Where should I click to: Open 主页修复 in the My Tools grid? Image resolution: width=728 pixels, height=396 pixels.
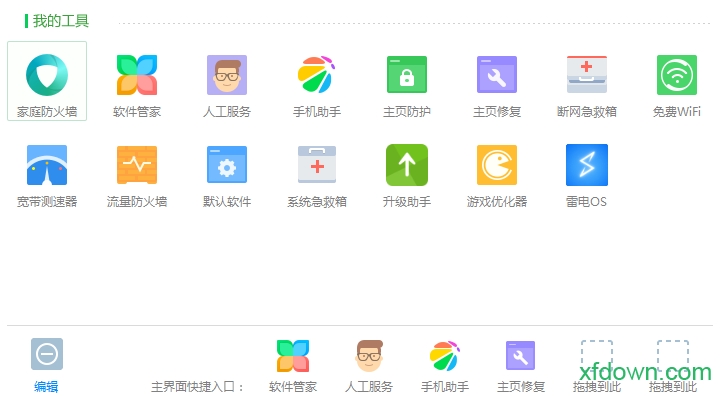click(x=497, y=75)
